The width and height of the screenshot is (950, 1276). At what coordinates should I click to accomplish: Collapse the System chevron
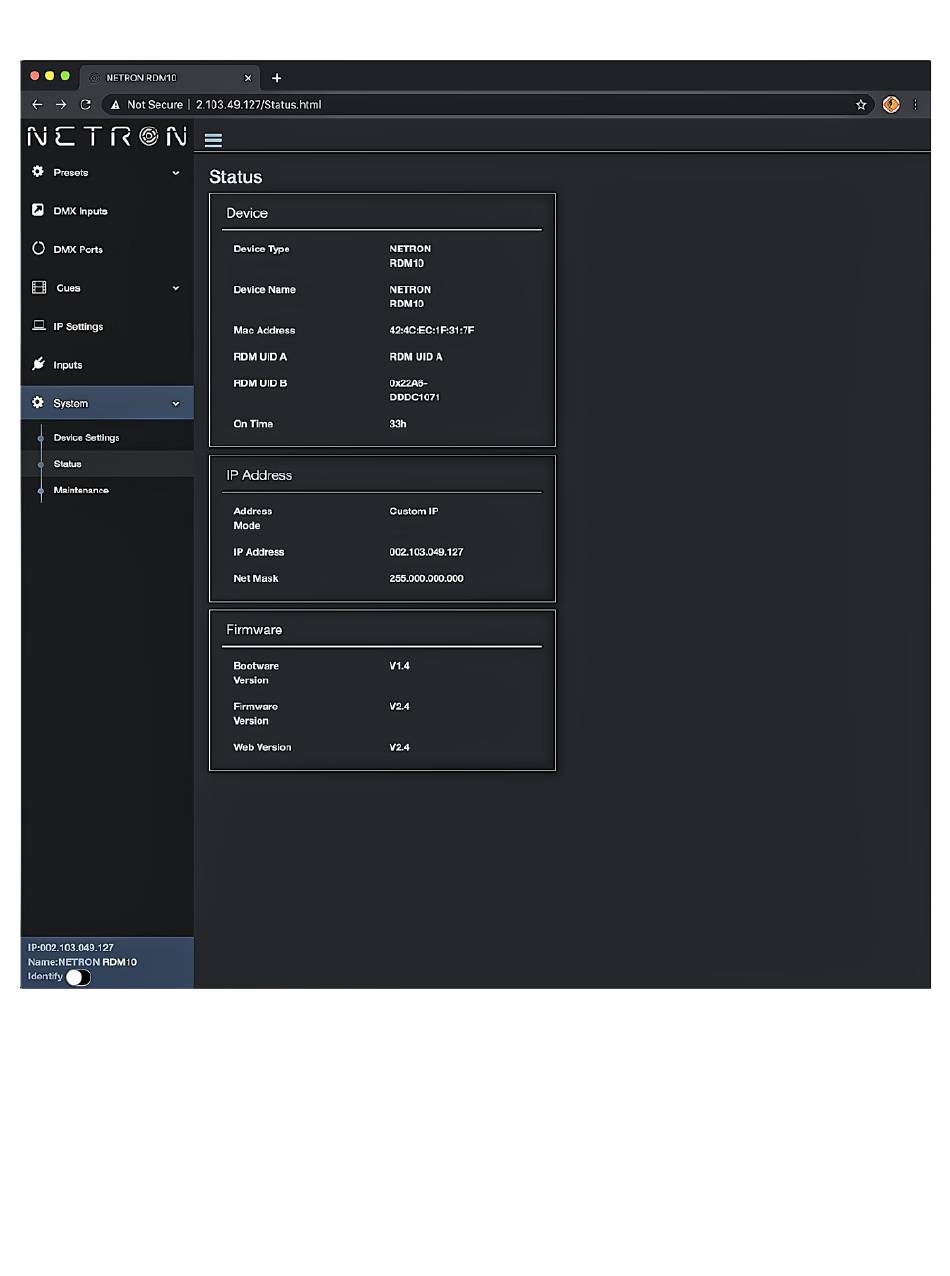(x=176, y=404)
